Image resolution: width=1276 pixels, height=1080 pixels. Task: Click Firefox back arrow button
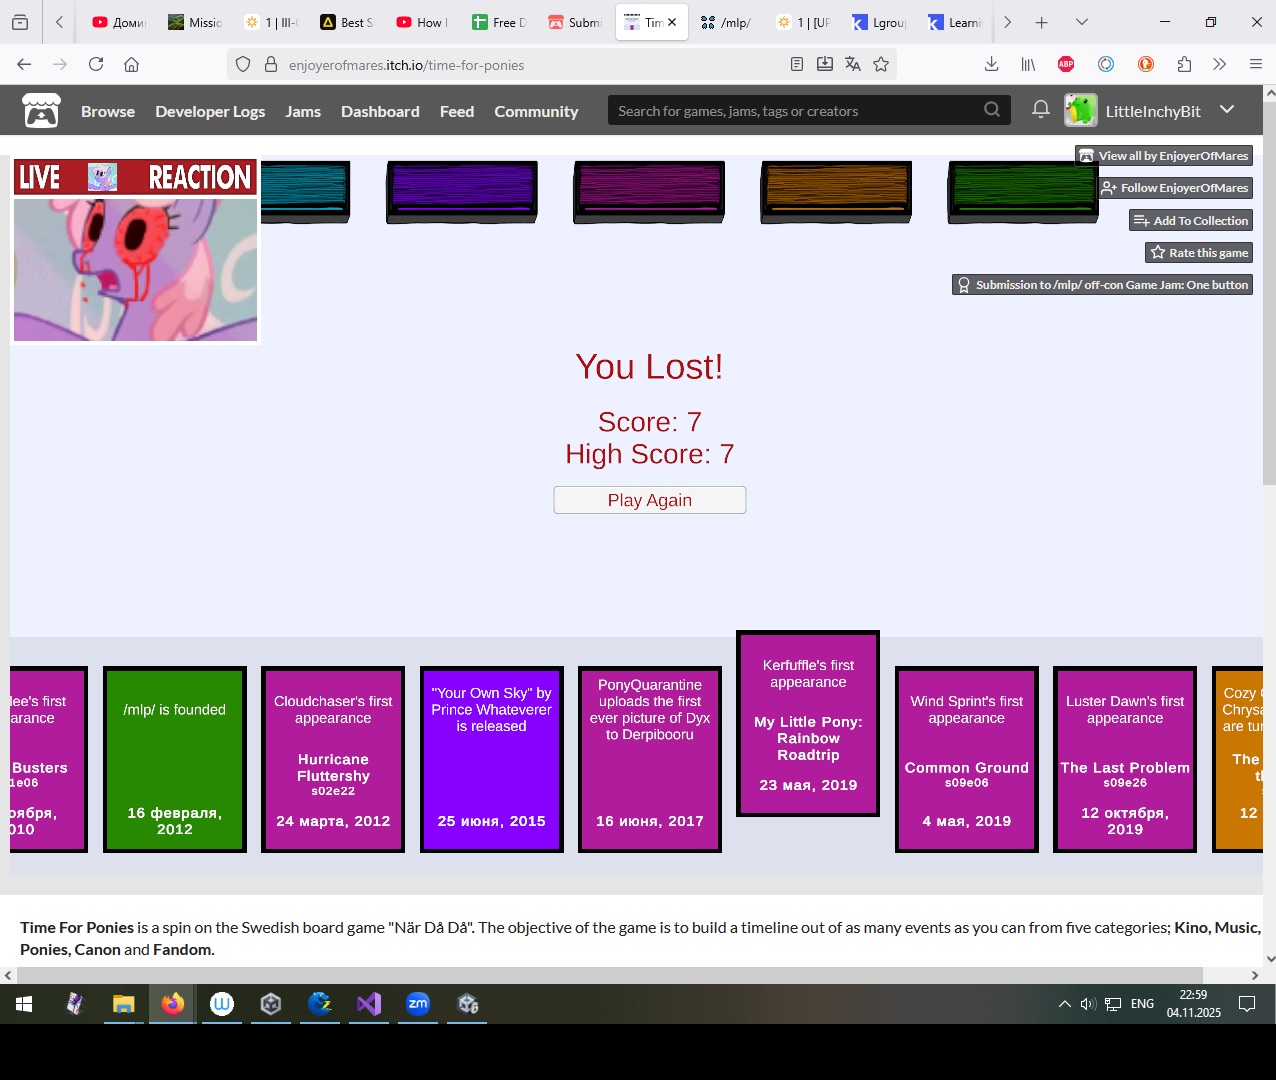tap(24, 64)
